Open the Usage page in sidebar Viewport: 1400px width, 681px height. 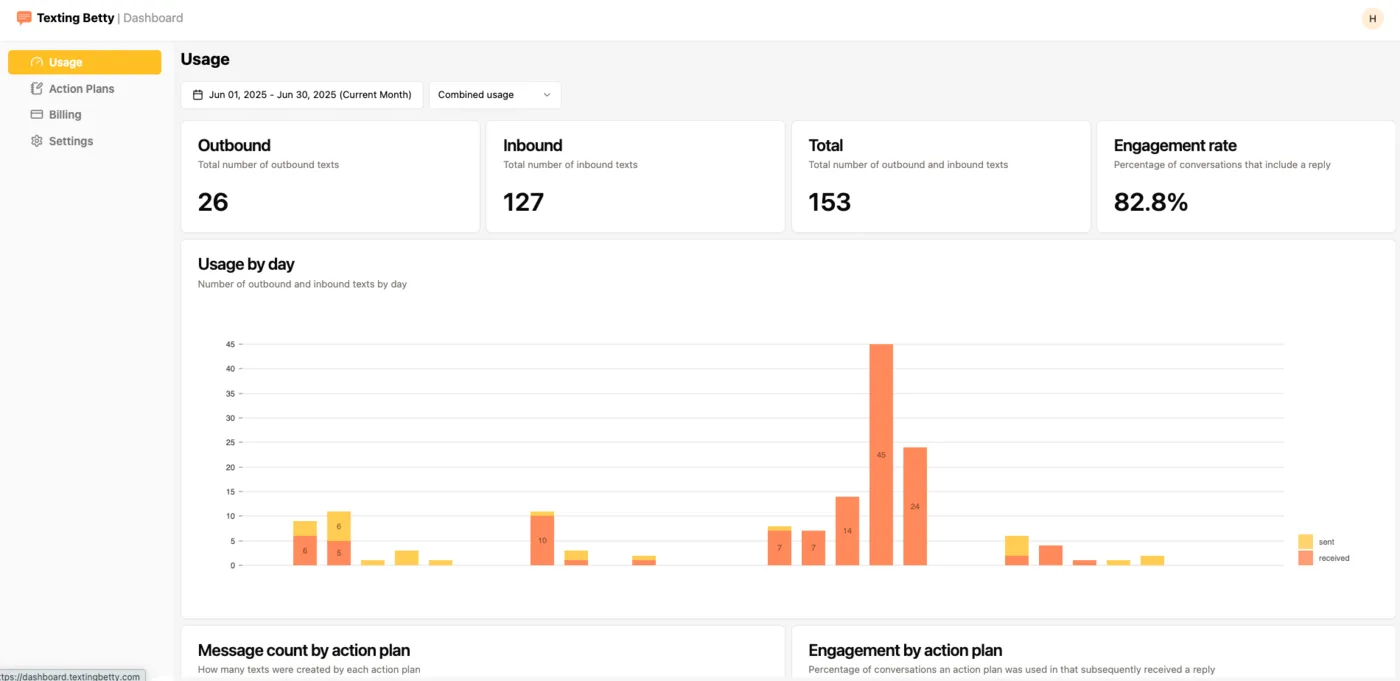tap(84, 62)
